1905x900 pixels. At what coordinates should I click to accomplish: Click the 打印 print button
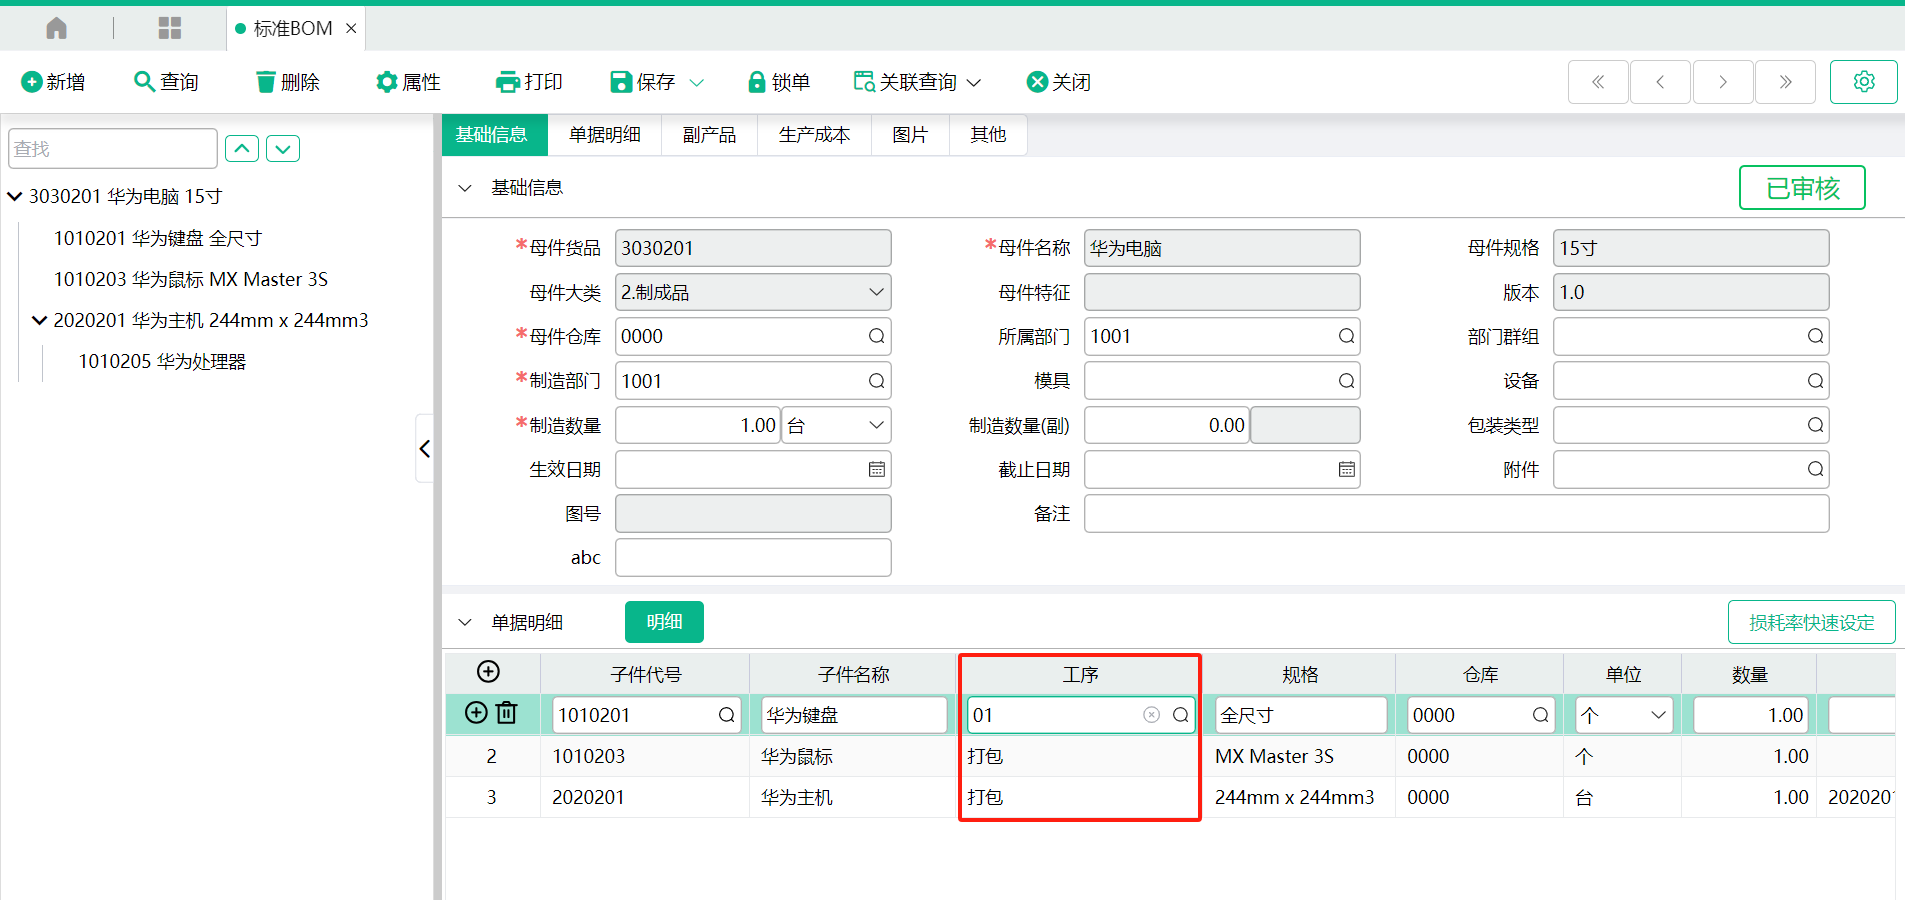(x=530, y=82)
